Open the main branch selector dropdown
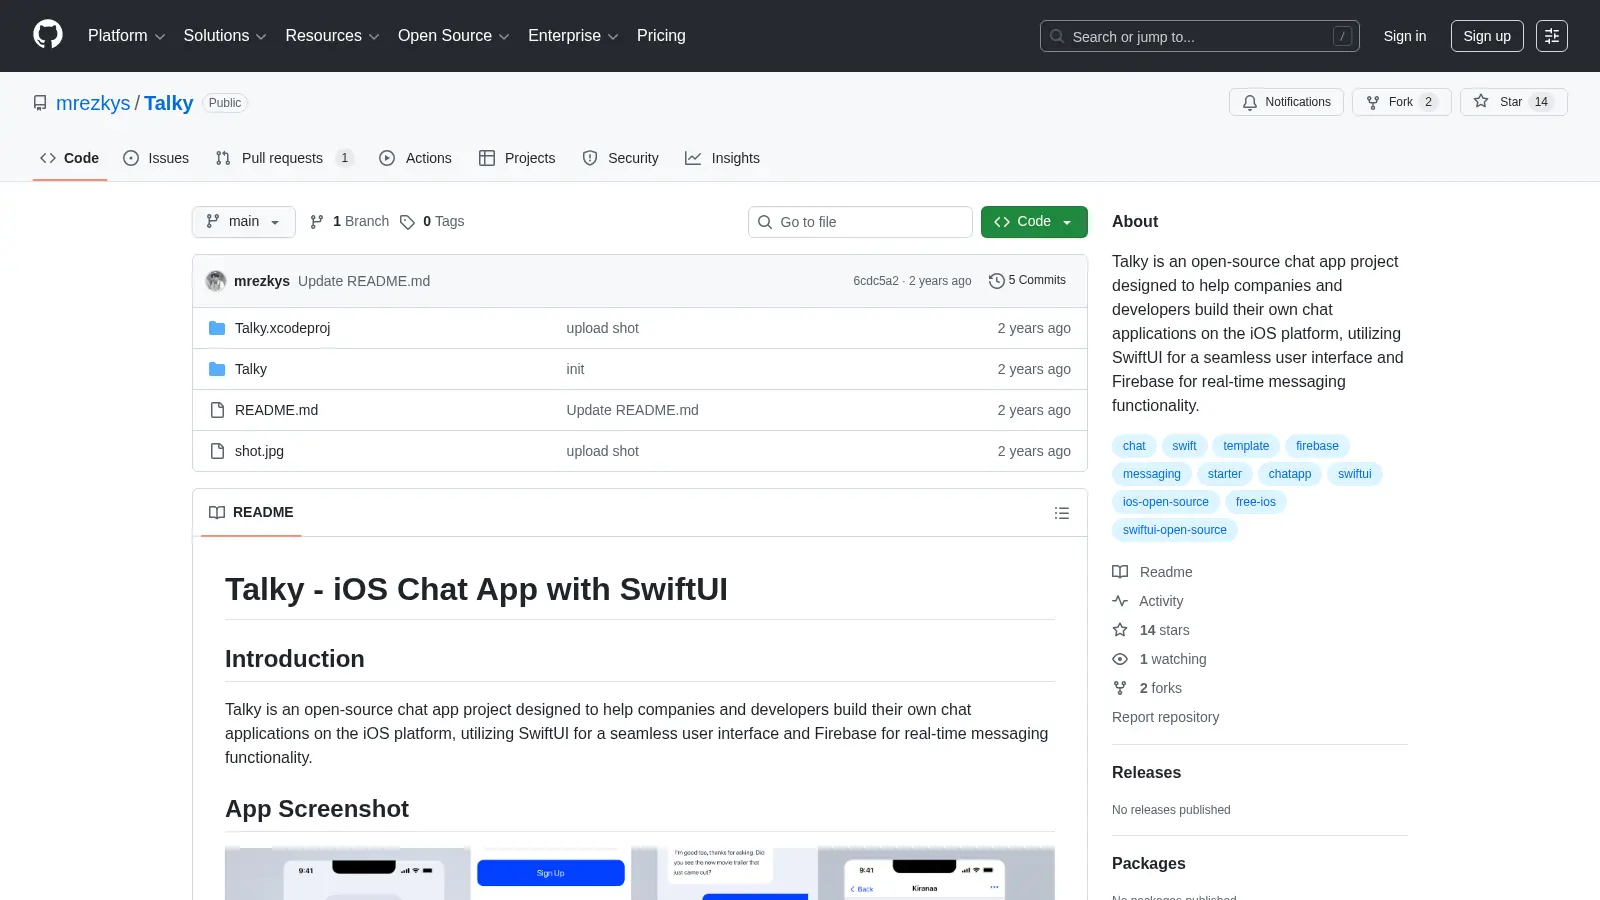Image resolution: width=1600 pixels, height=900 pixels. coord(243,222)
